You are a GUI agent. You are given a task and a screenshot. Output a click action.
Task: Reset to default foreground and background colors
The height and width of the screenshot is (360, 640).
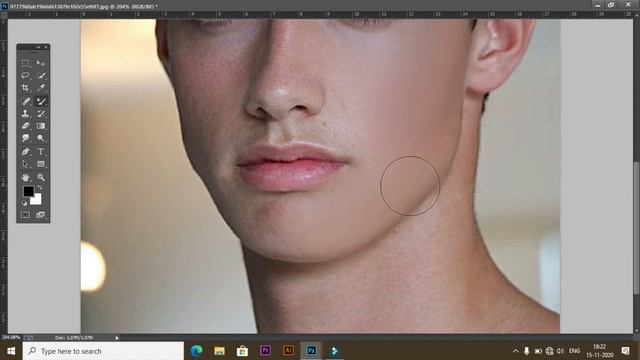point(24,203)
